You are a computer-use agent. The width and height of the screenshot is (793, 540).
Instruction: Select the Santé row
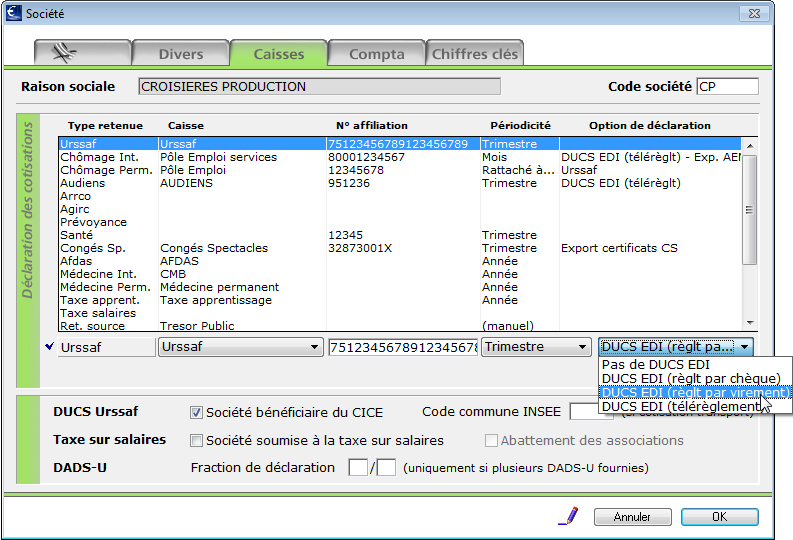coord(400,235)
